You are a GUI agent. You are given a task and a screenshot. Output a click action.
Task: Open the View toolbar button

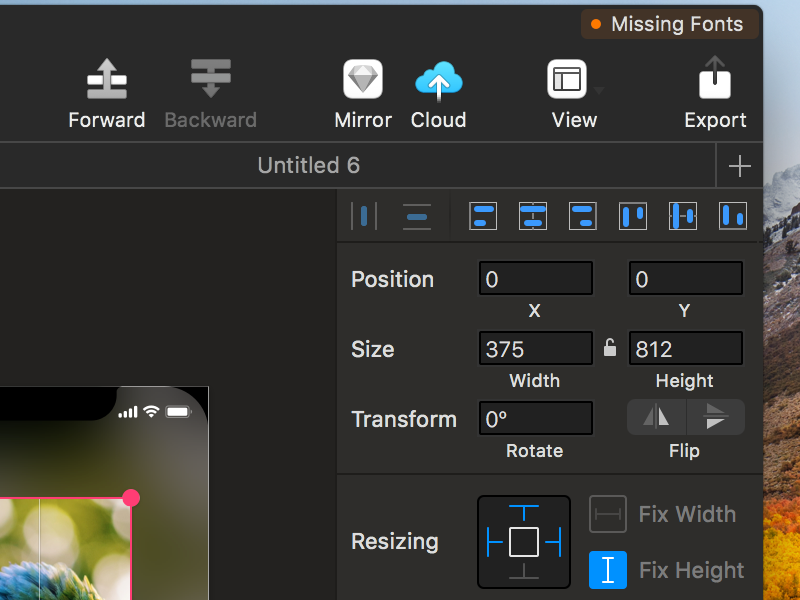567,79
